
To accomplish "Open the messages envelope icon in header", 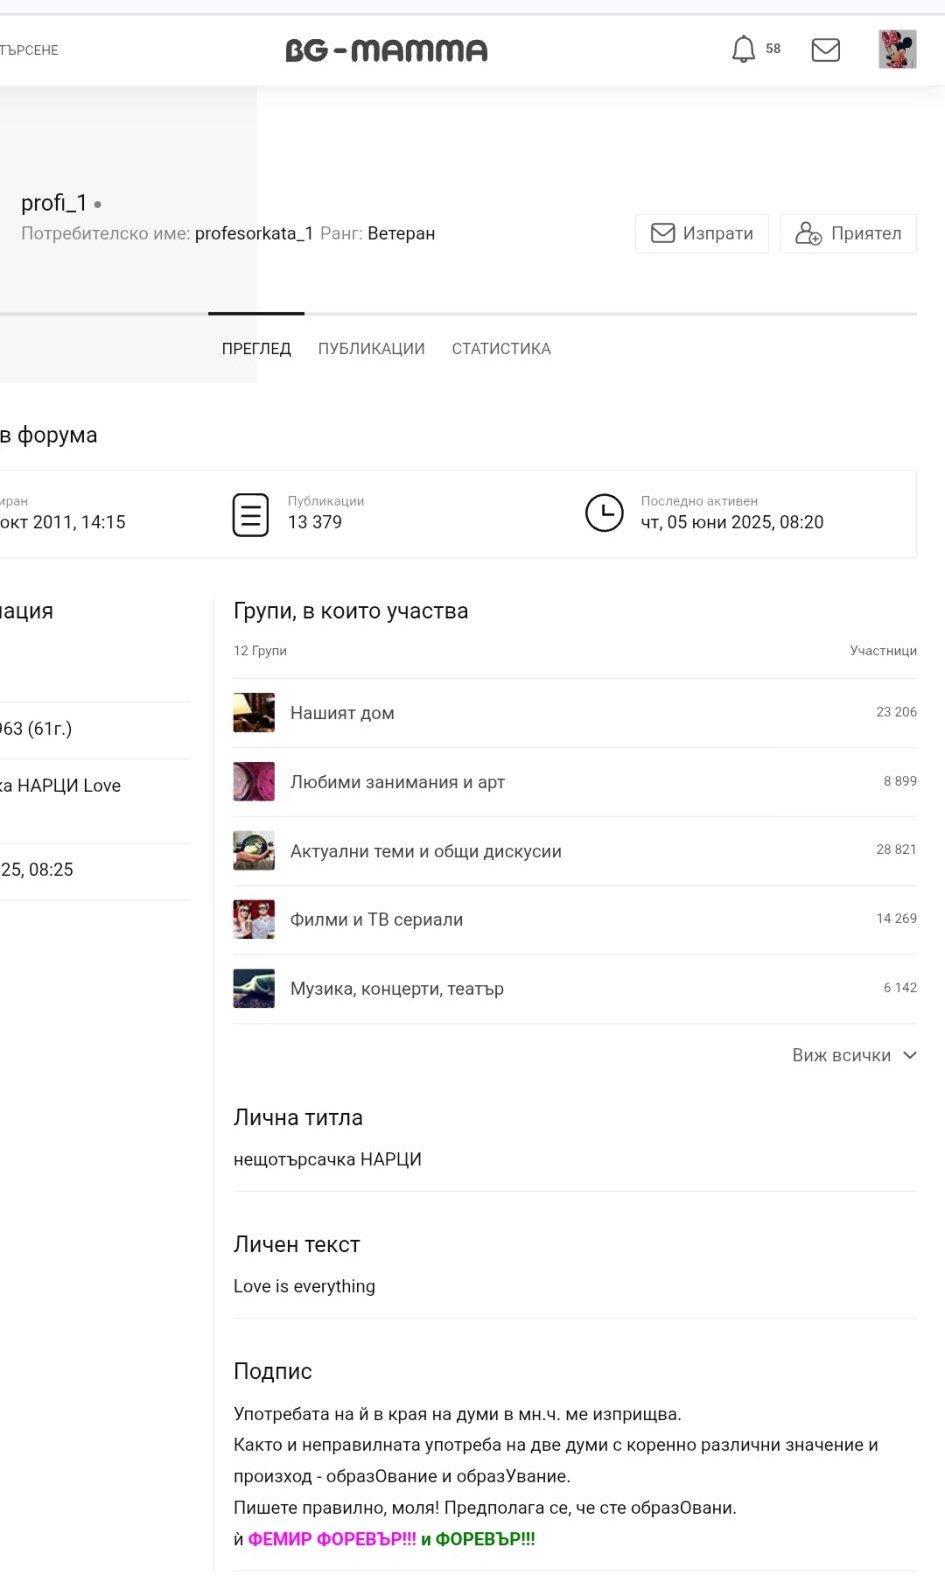I will 825,49.
